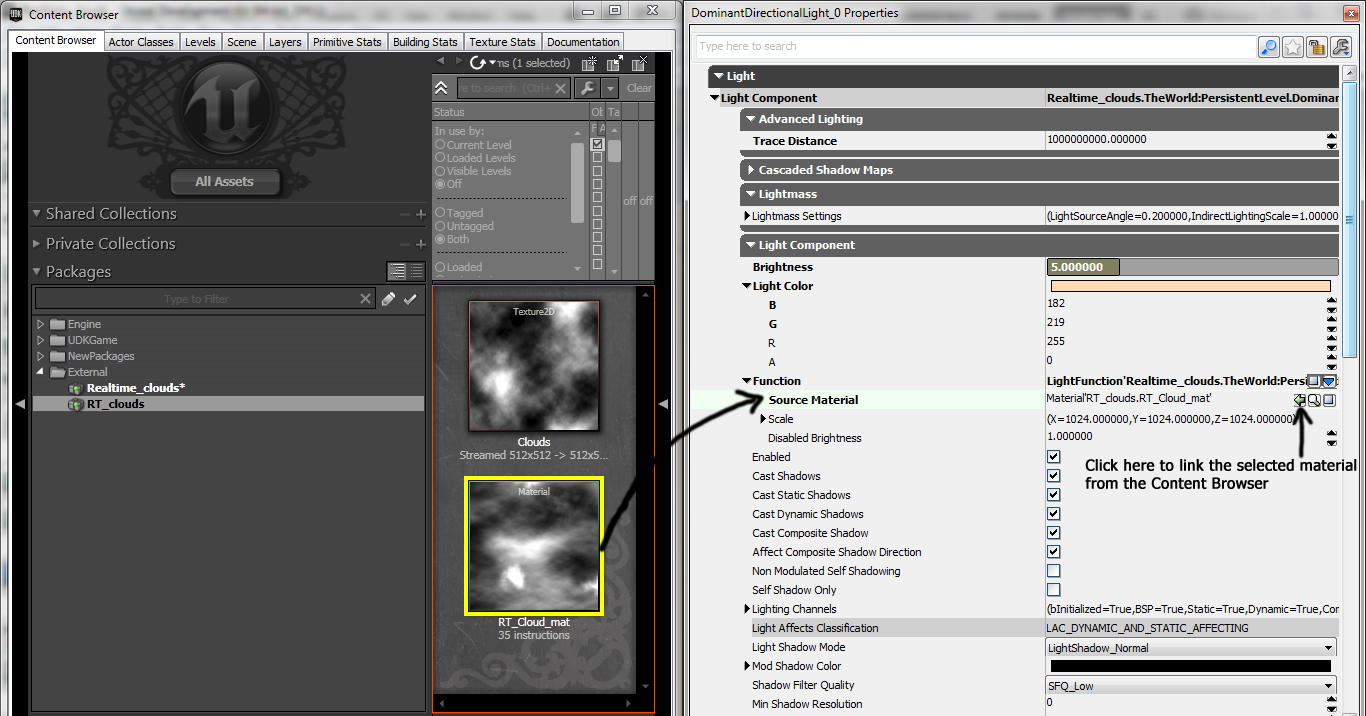The width and height of the screenshot is (1366, 716).
Task: Open the wrench filter options in search bar
Action: [587, 88]
